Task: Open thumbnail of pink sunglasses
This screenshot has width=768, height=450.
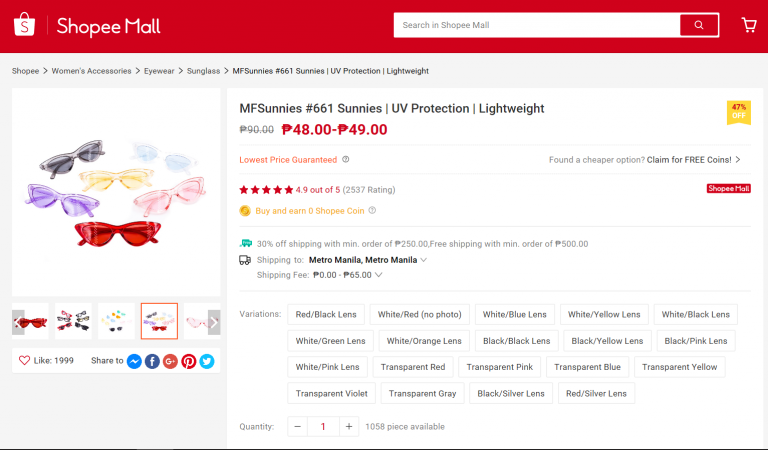Action: click(x=202, y=321)
